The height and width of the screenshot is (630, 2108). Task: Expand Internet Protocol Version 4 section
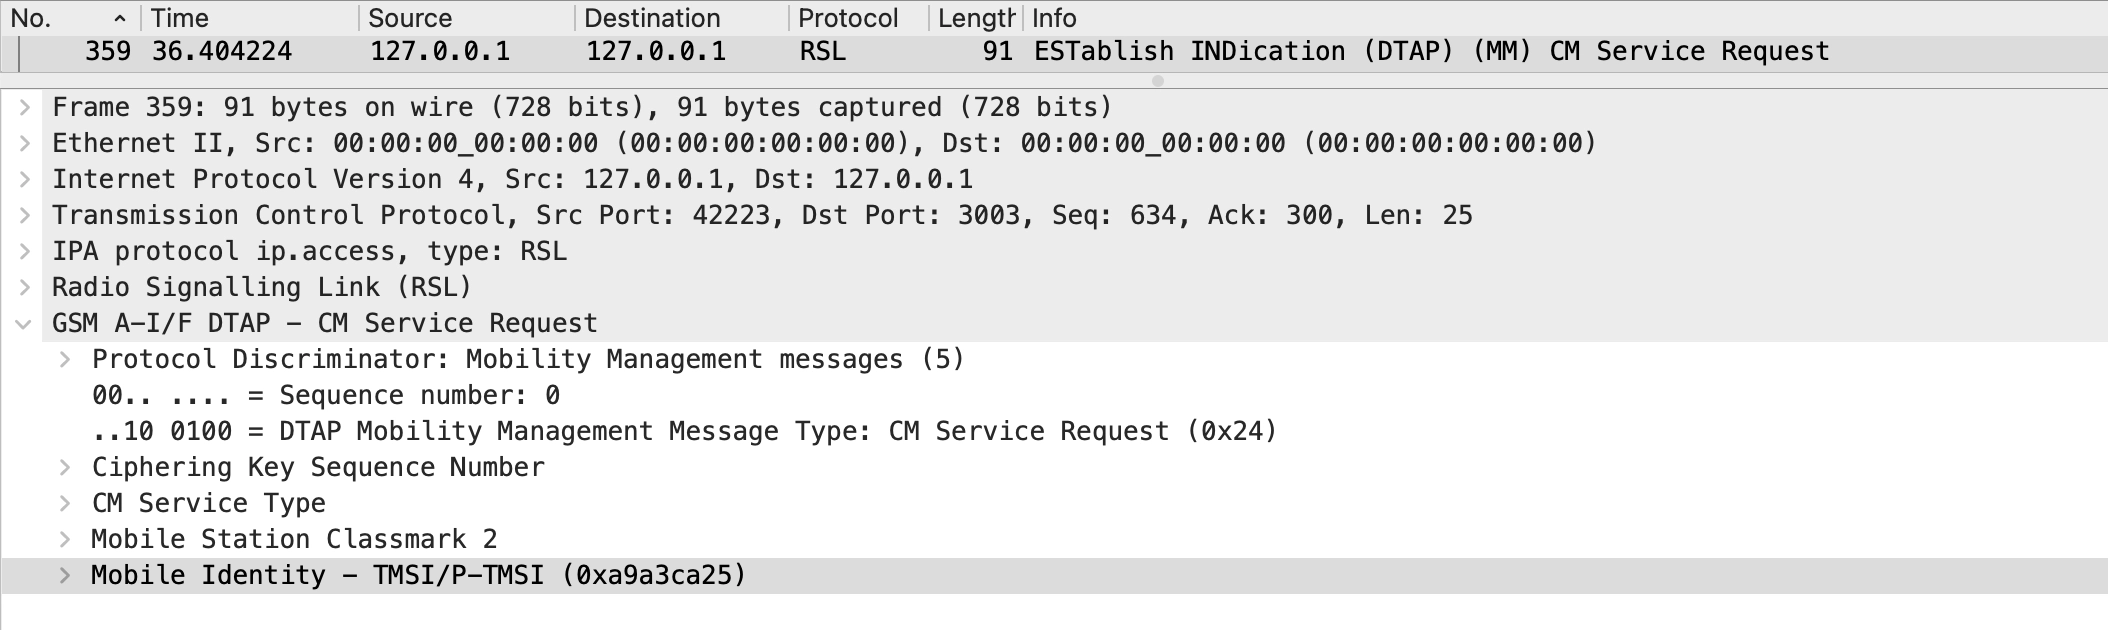point(24,179)
